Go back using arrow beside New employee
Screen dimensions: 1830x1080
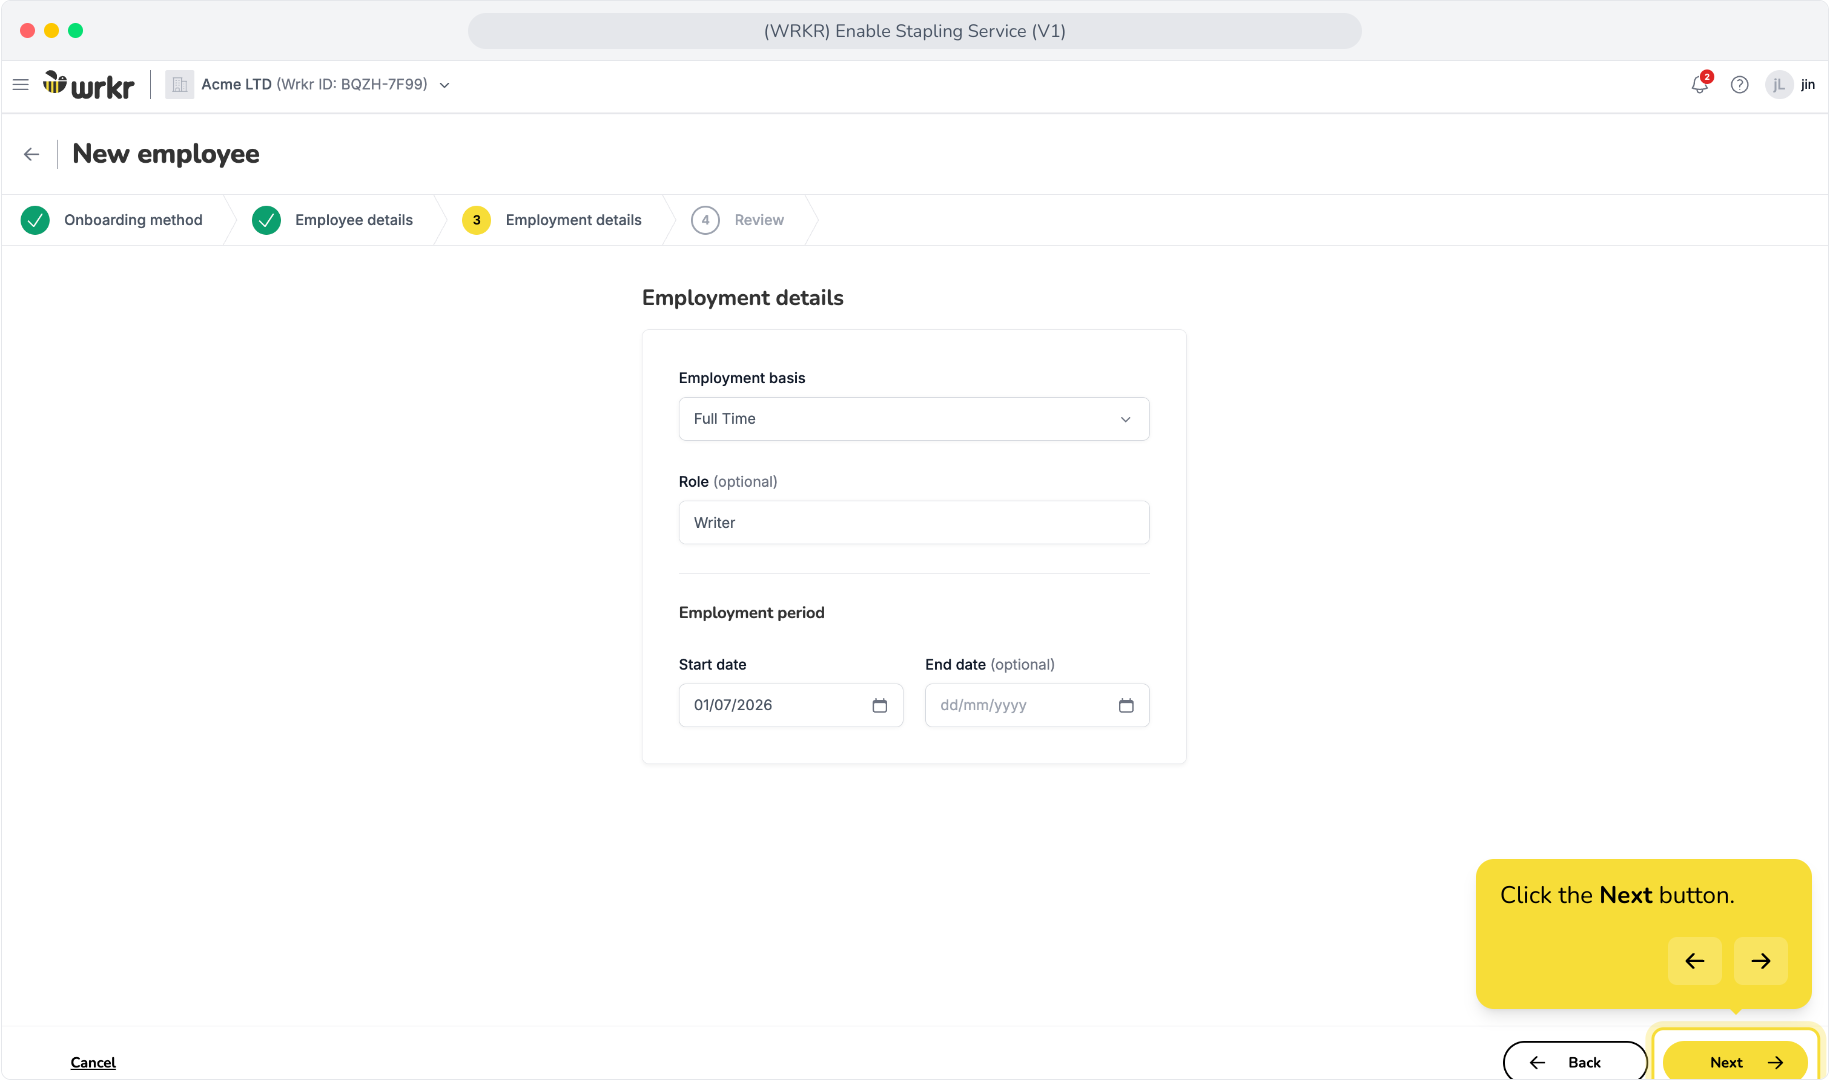point(32,154)
